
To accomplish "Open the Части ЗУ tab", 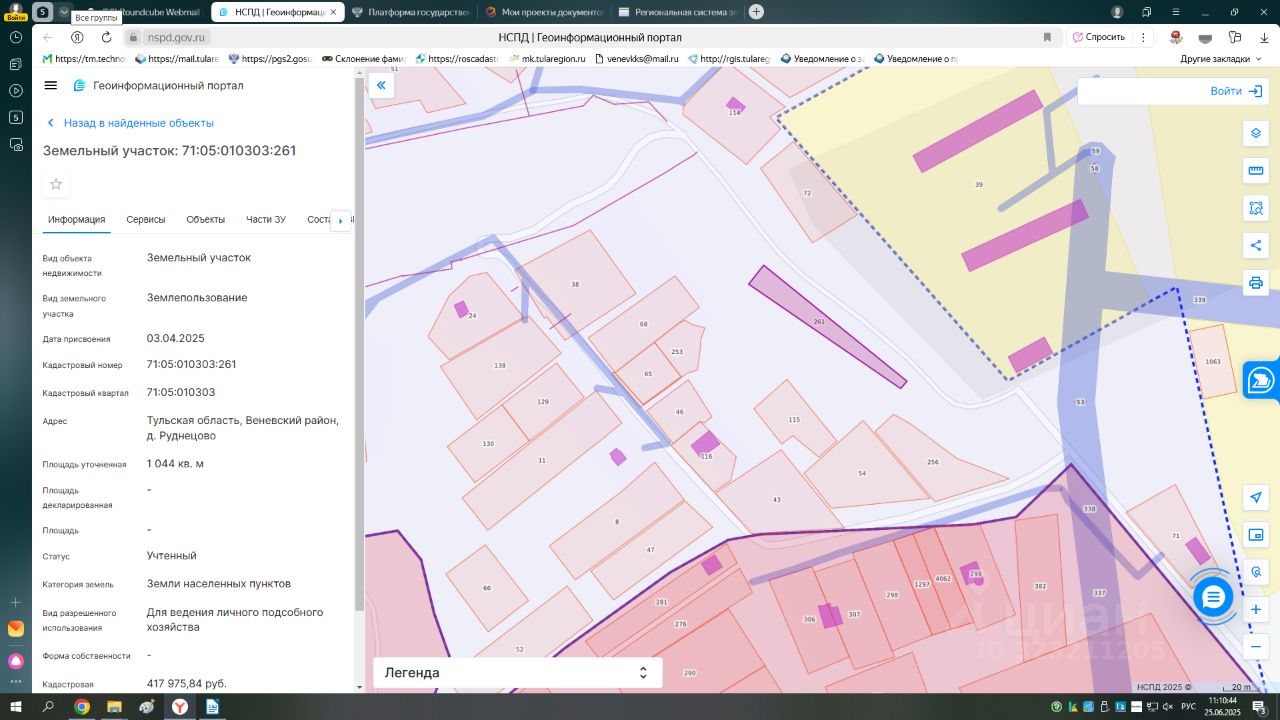I will 266,220.
